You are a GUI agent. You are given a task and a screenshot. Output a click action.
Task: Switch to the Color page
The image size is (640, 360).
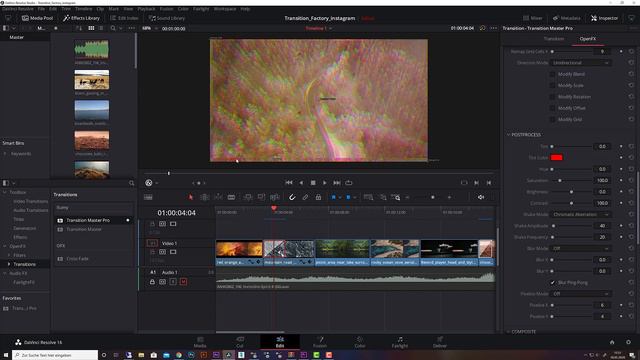360,342
